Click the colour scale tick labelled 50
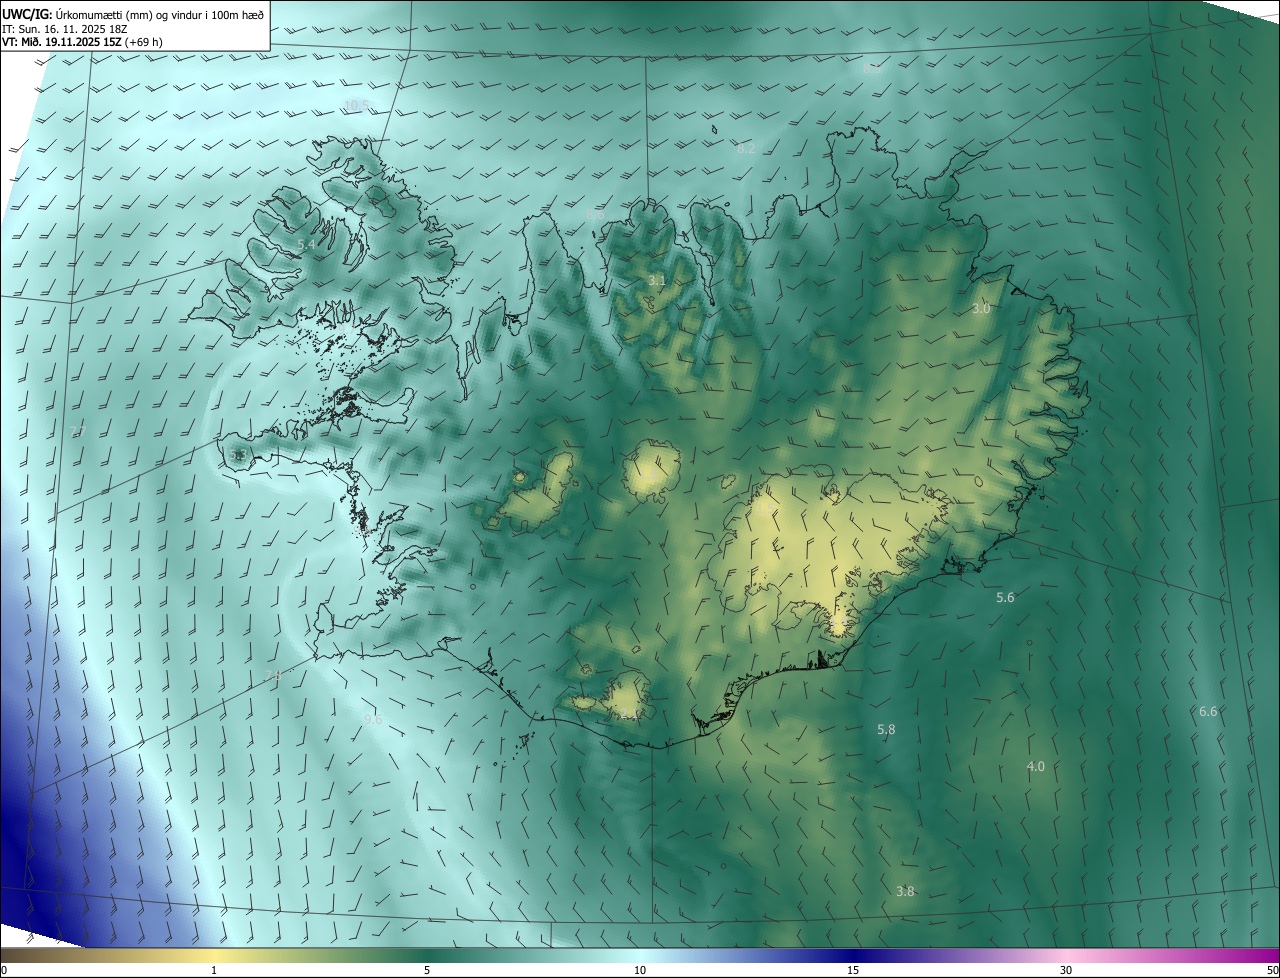1280x978 pixels. click(x=1272, y=970)
